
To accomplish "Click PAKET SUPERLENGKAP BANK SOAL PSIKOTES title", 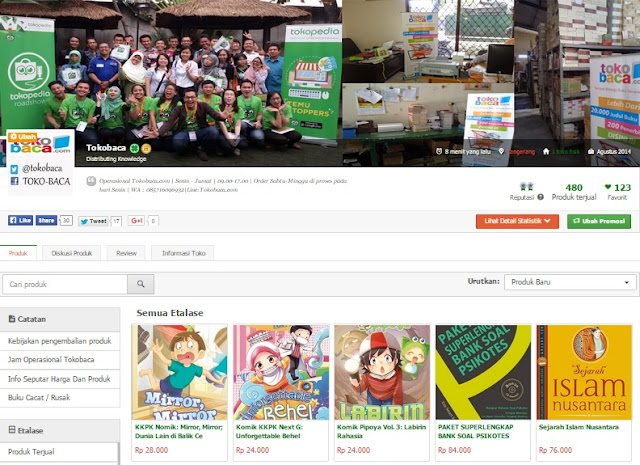I will click(476, 431).
